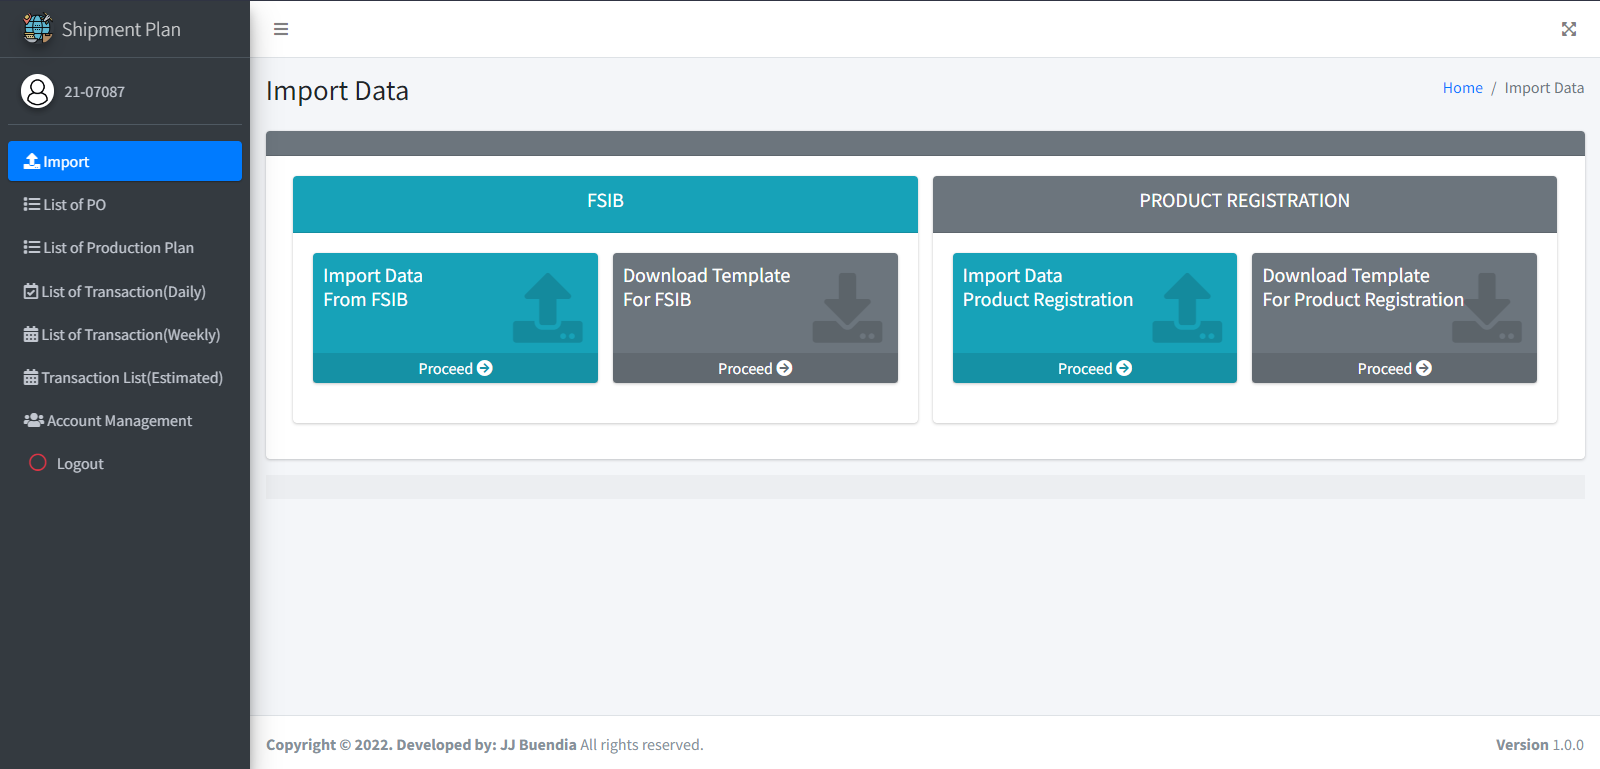Click the upload icon on Import Data From FSIB
1600x769 pixels.
tap(547, 308)
